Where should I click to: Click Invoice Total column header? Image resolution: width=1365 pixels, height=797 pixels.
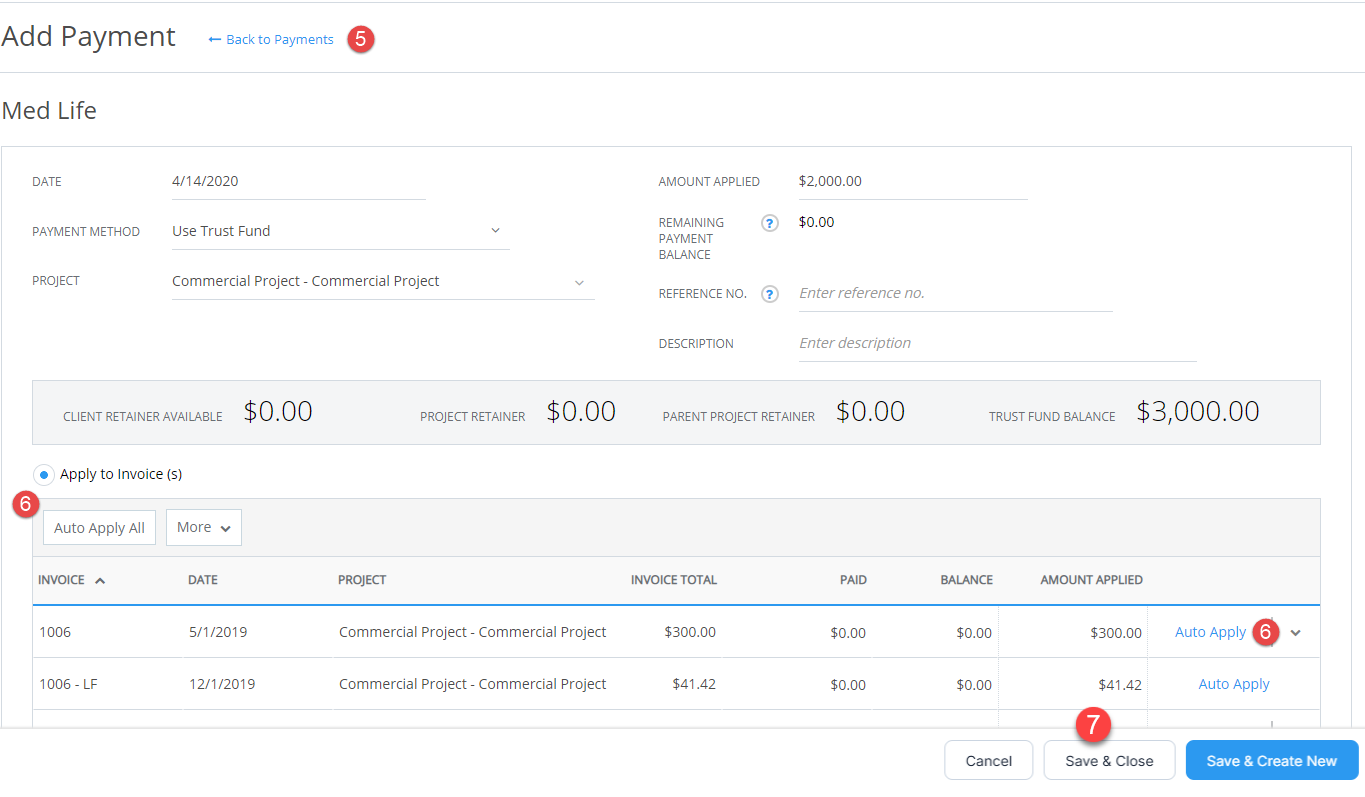pyautogui.click(x=674, y=580)
